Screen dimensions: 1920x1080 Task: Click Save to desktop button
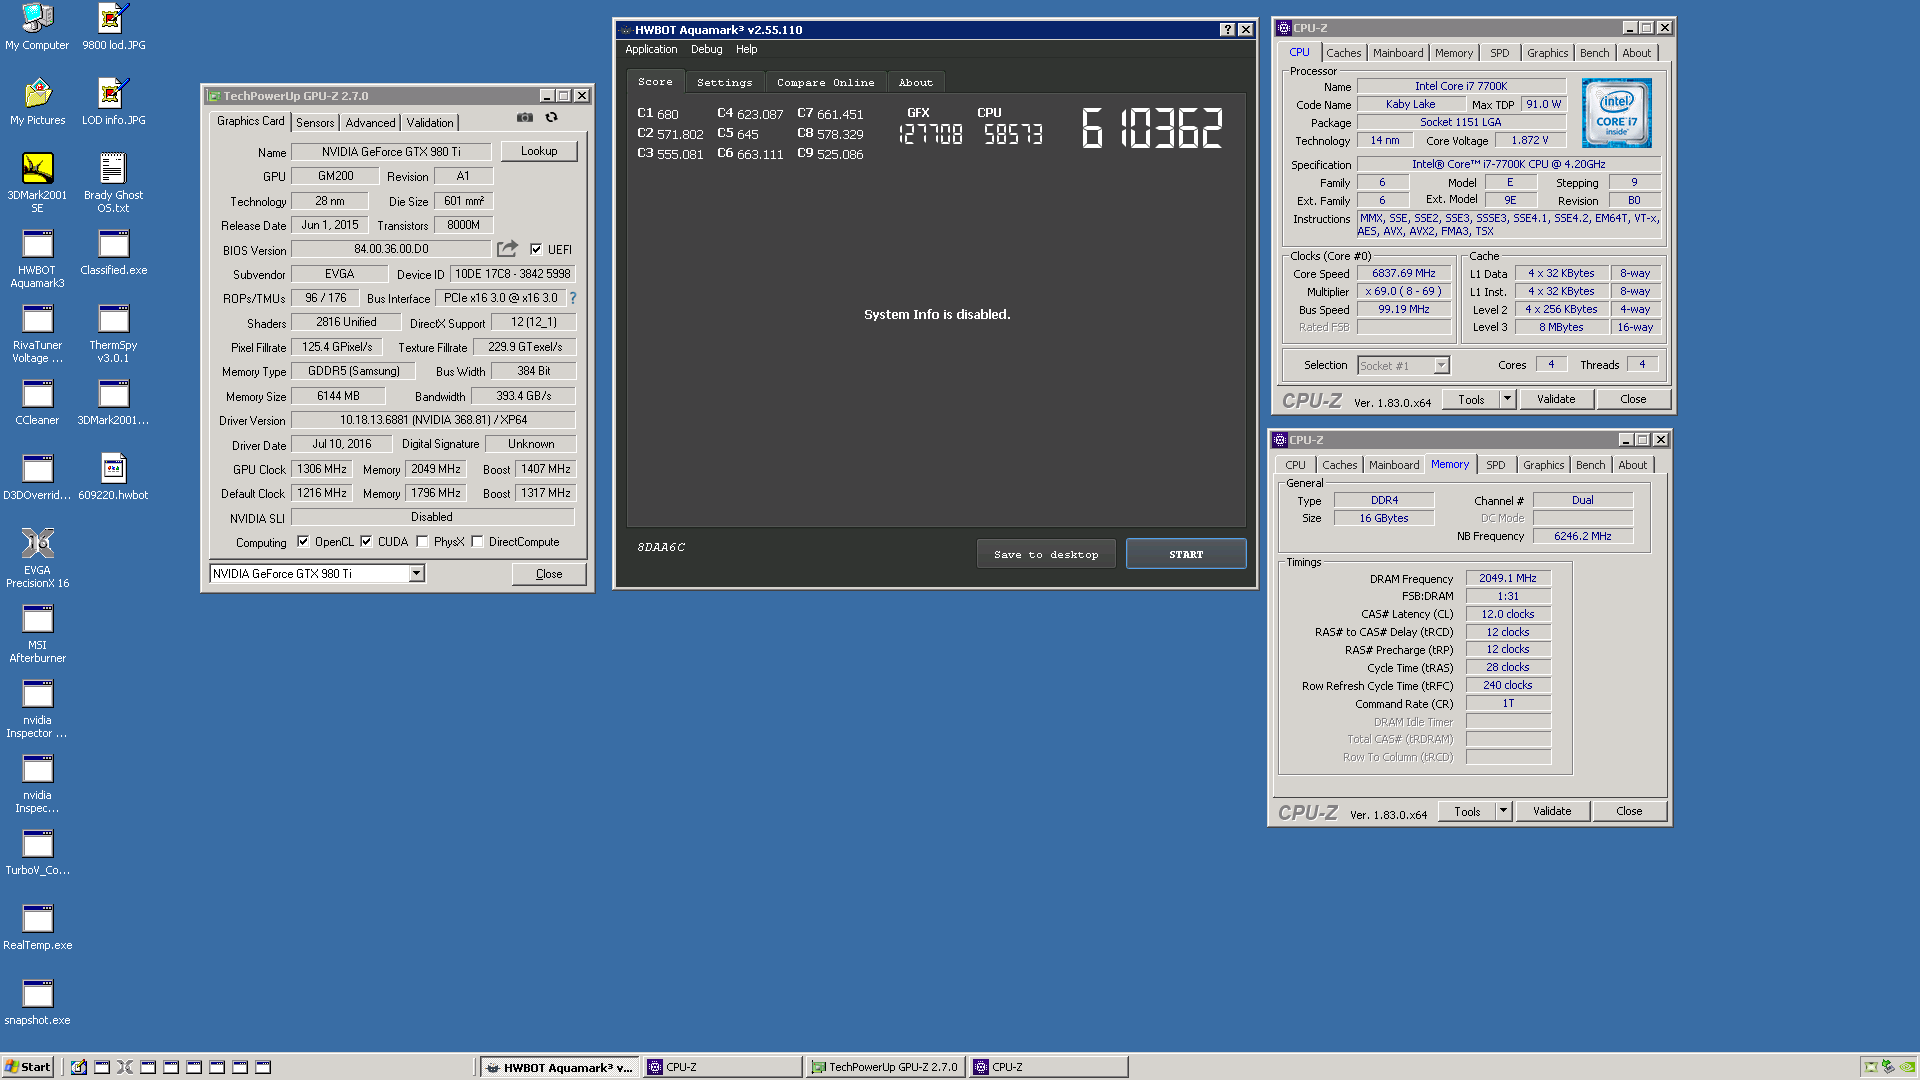tap(1046, 554)
